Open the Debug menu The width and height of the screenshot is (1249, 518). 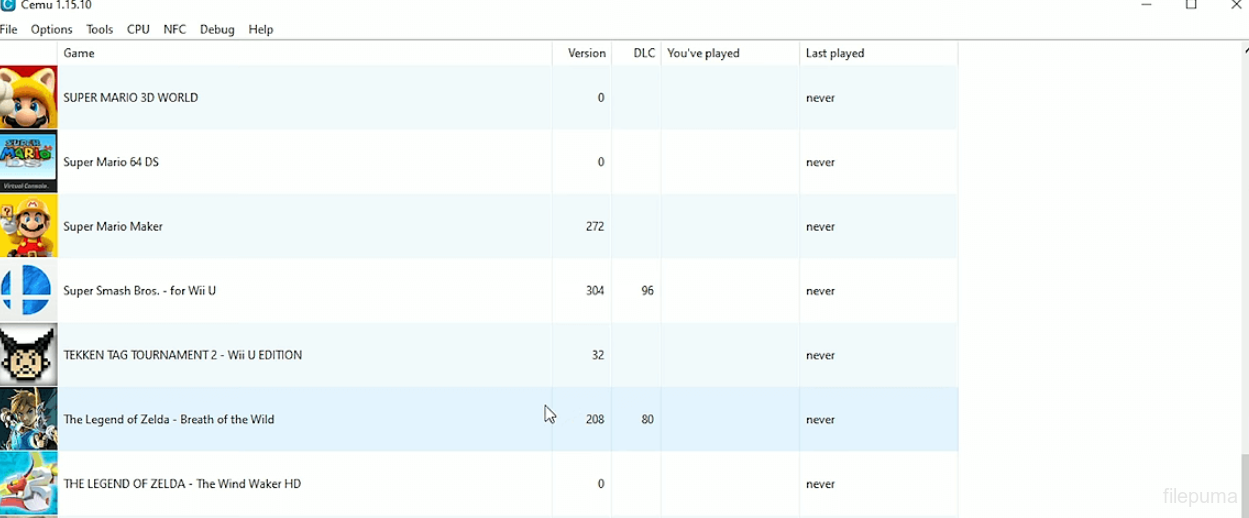(x=217, y=29)
